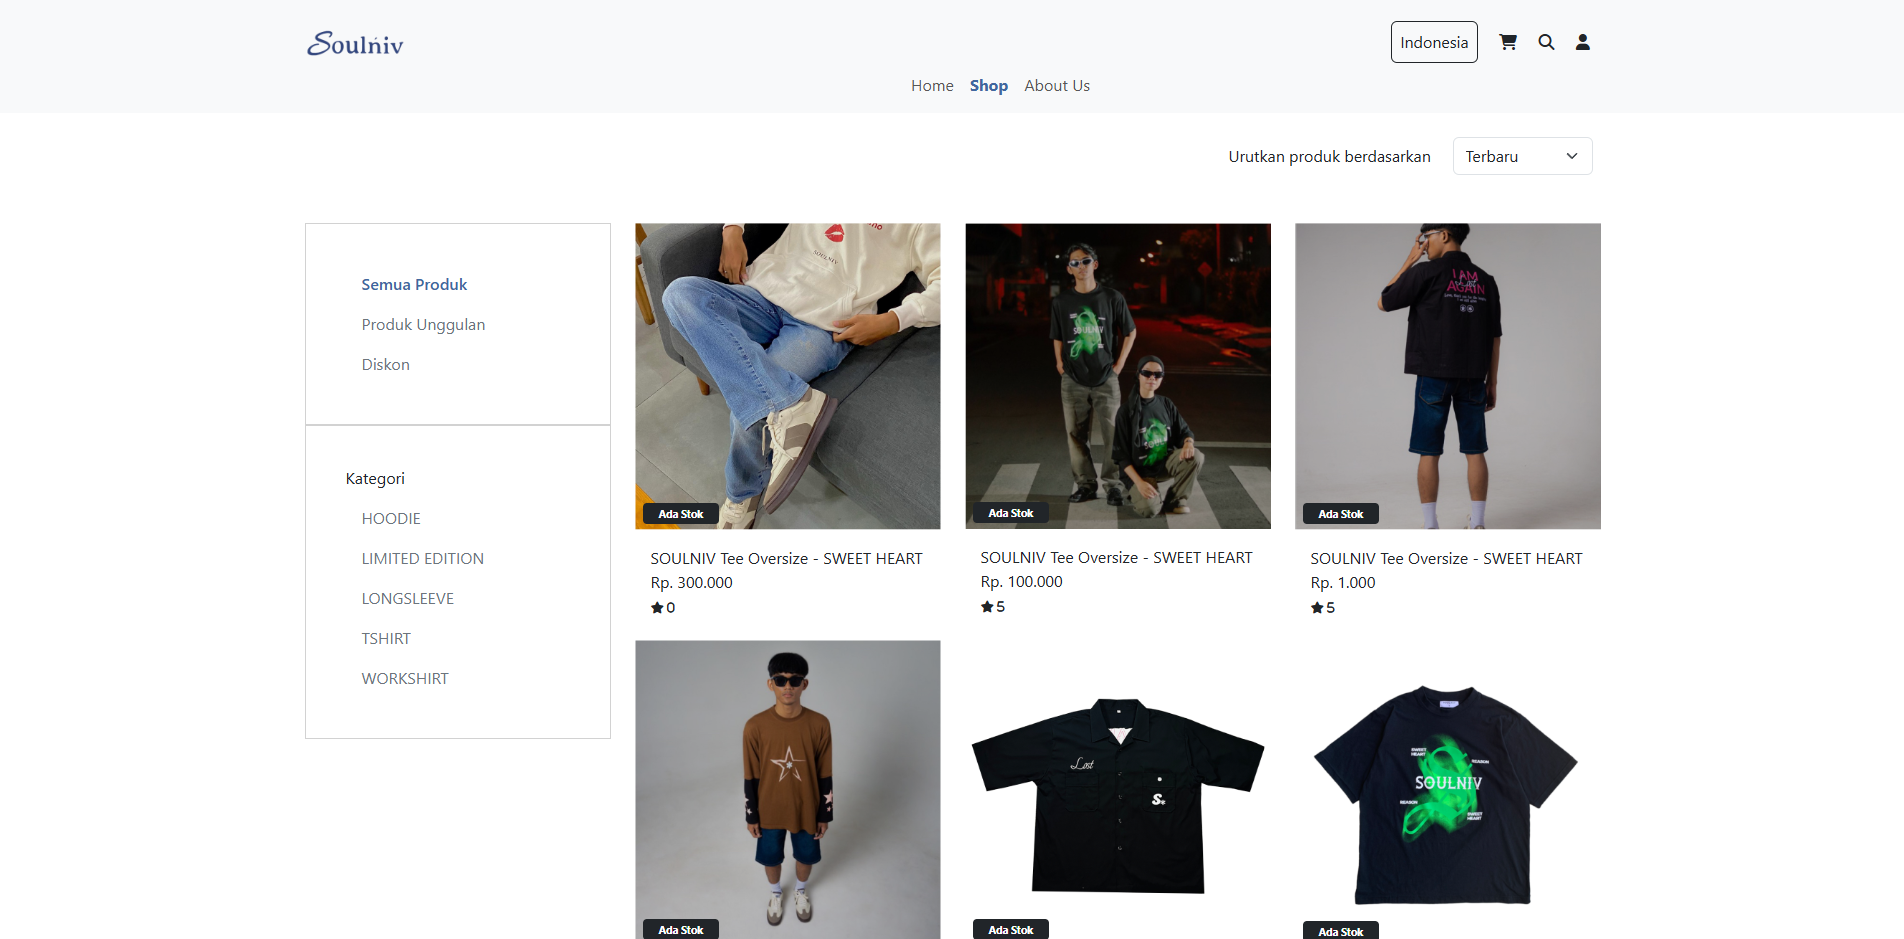Click the star rating under Rp. 1.000

pyautogui.click(x=1323, y=608)
